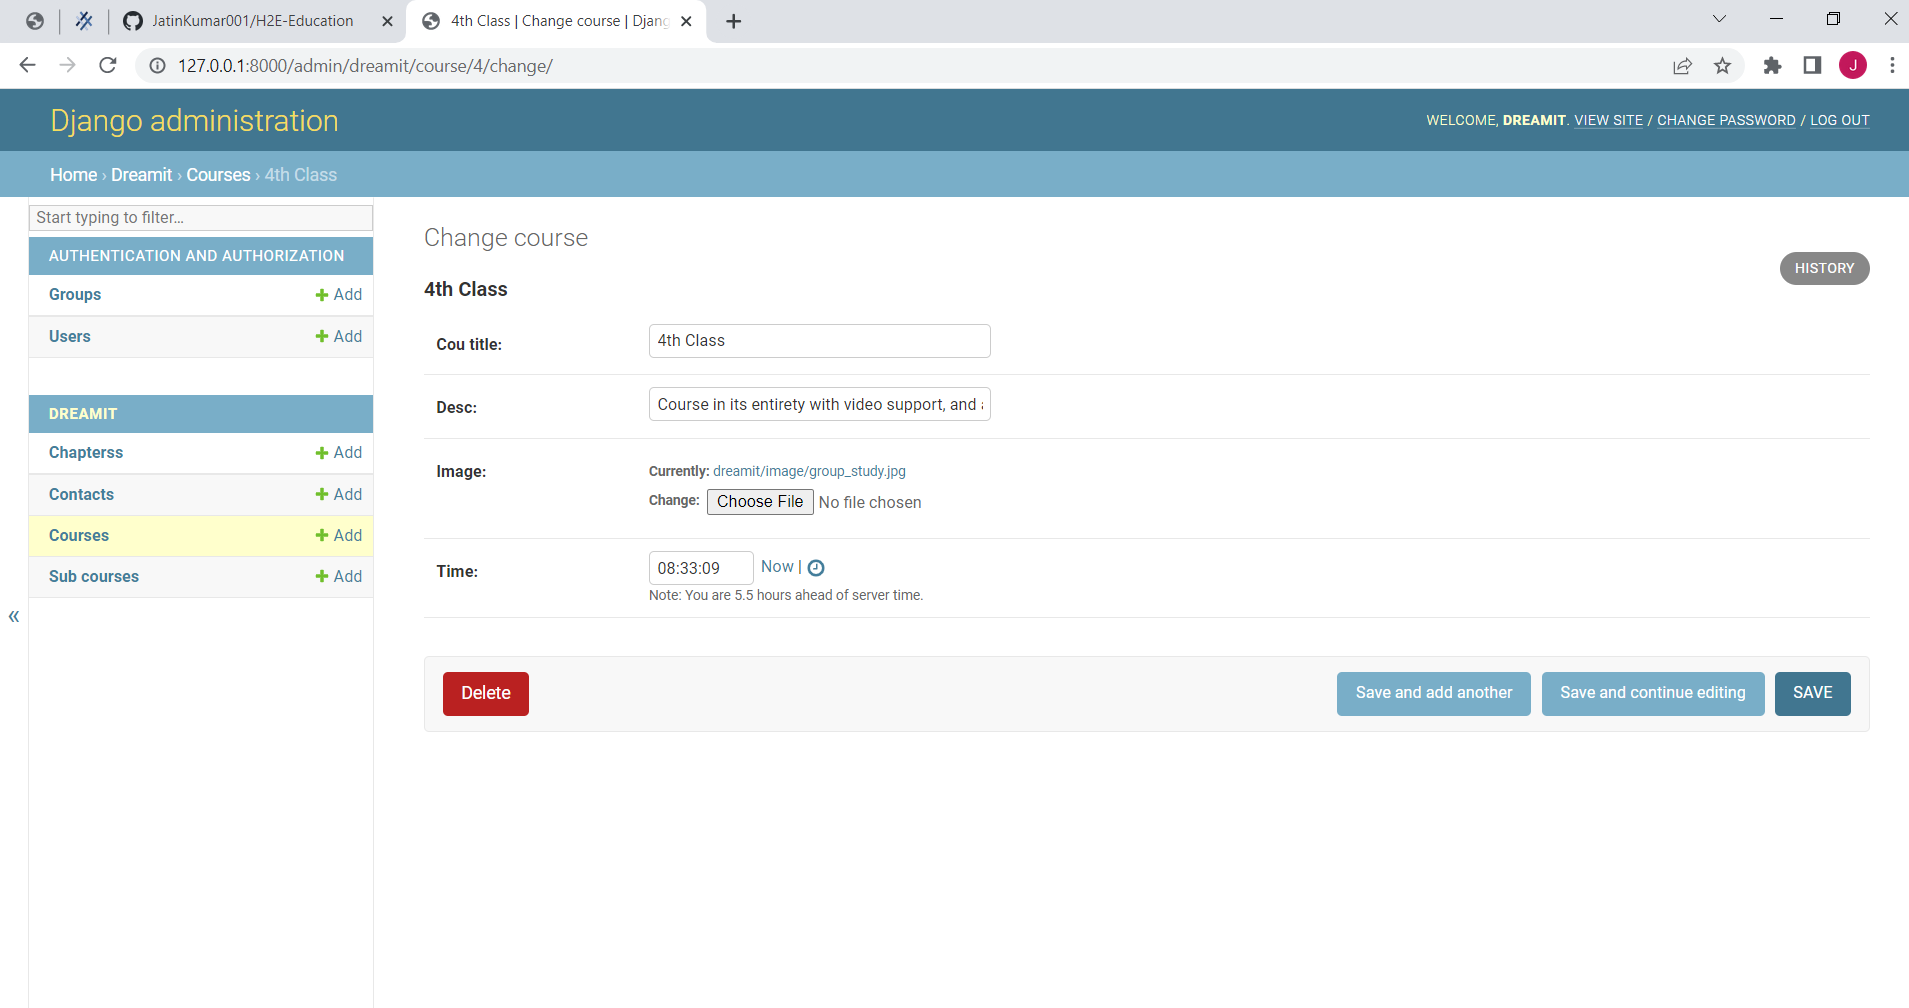The height and width of the screenshot is (1008, 1909).
Task: Open the HISTORY page for this course
Action: tap(1823, 268)
